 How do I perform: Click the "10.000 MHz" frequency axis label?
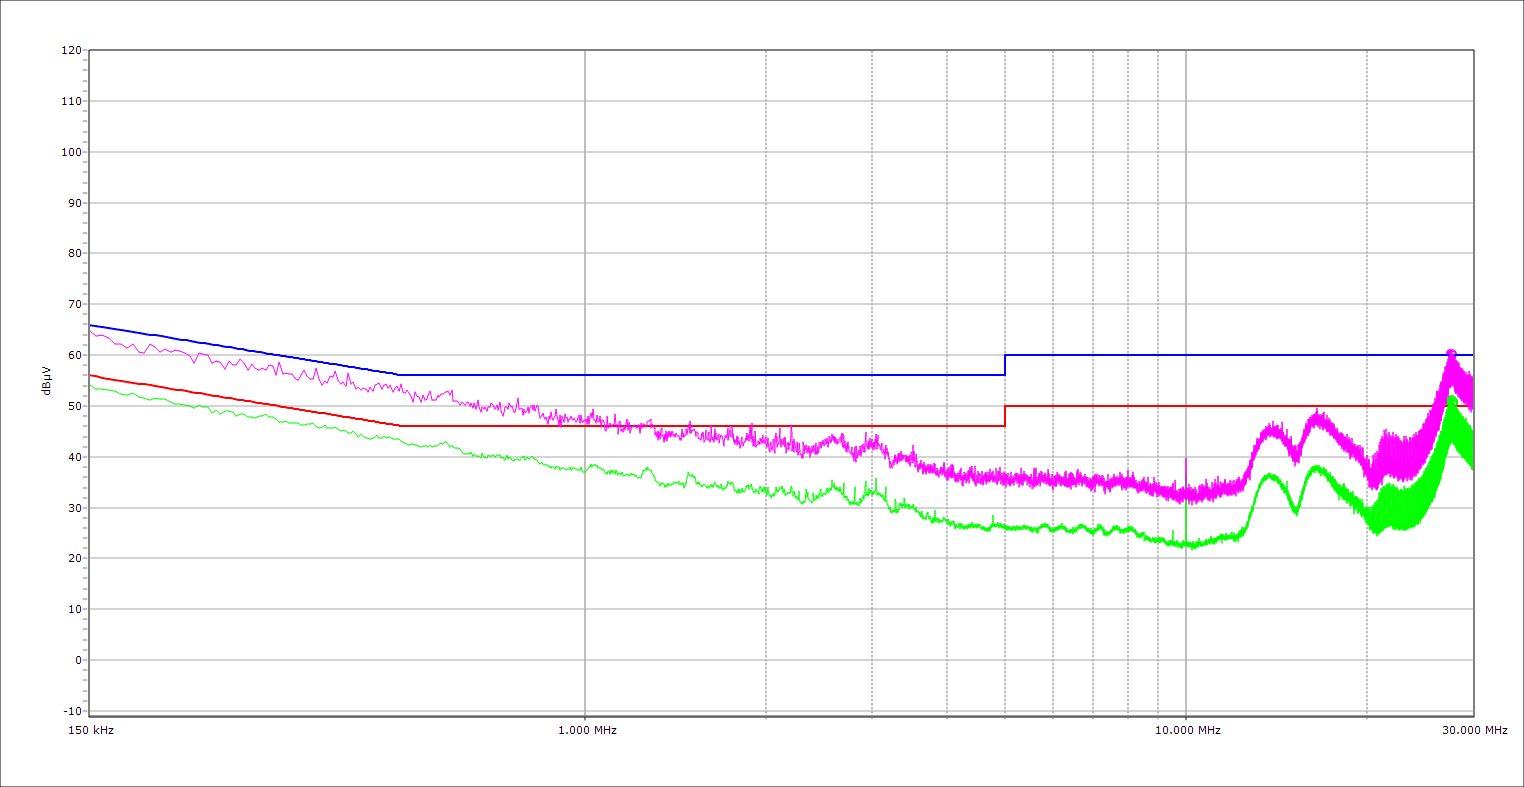(1187, 731)
